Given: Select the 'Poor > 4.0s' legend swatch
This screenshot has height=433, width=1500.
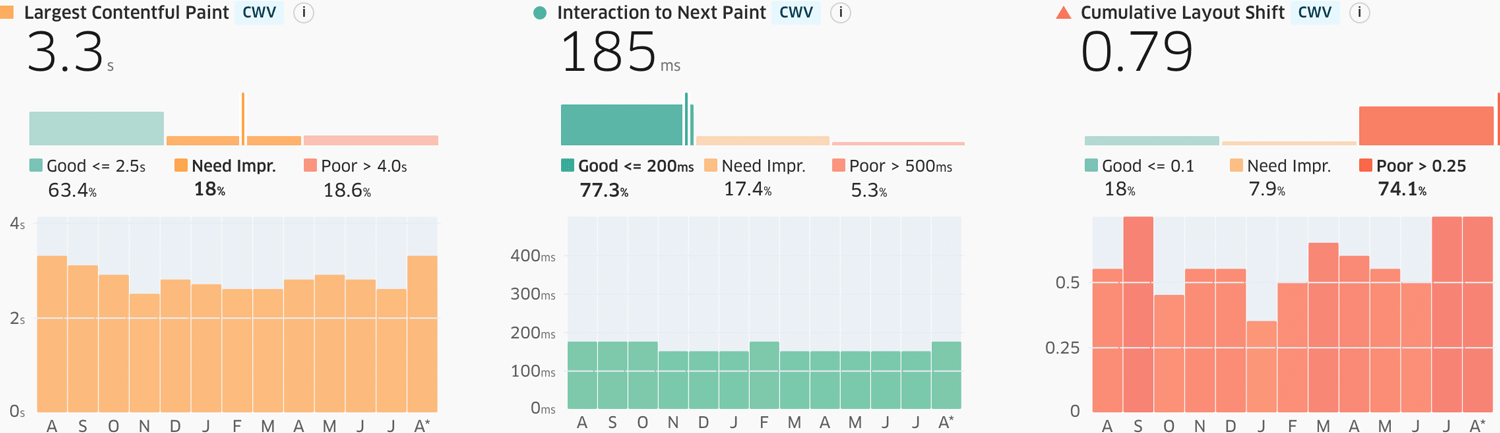Looking at the screenshot, I should pyautogui.click(x=310, y=166).
